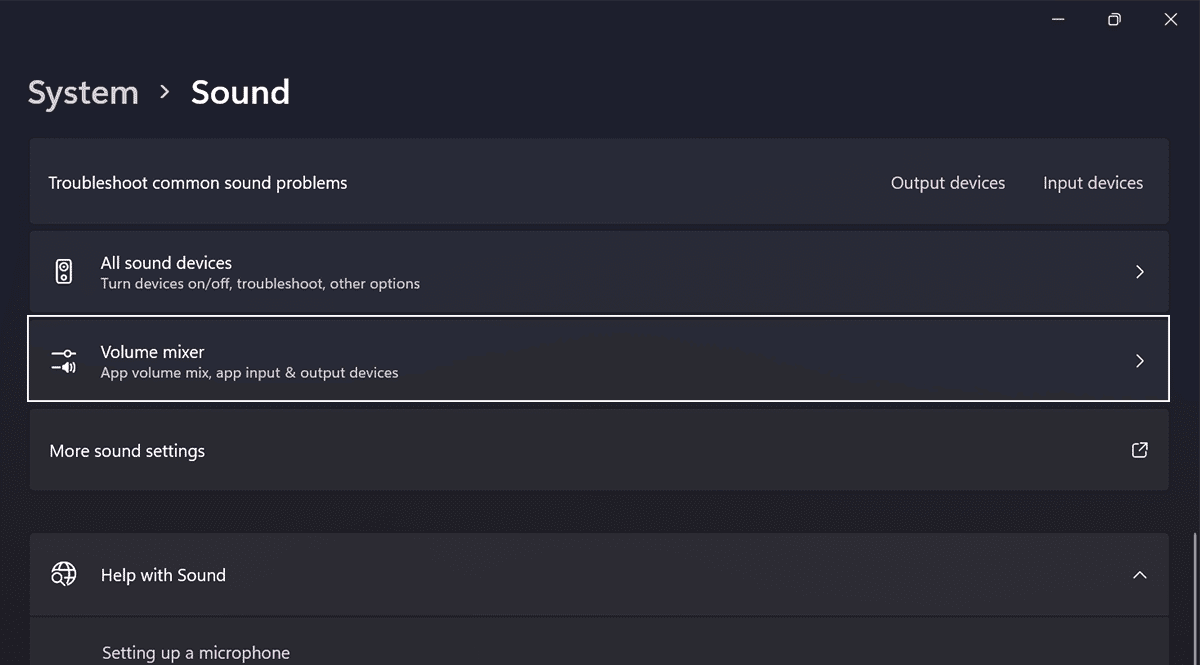Open the Setting up a microphone help link

196,653
